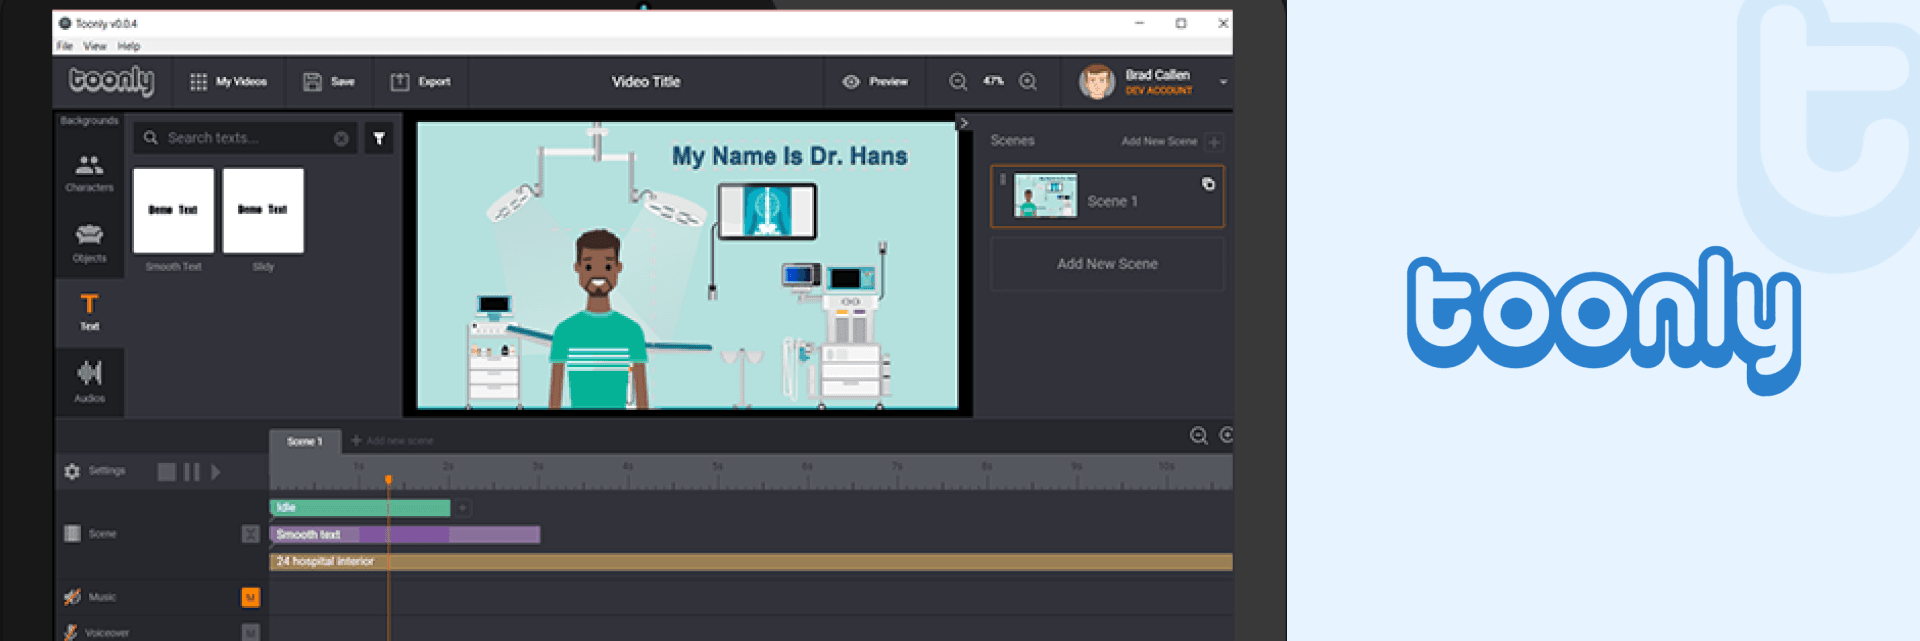Open the Help menu

[x=129, y=46]
